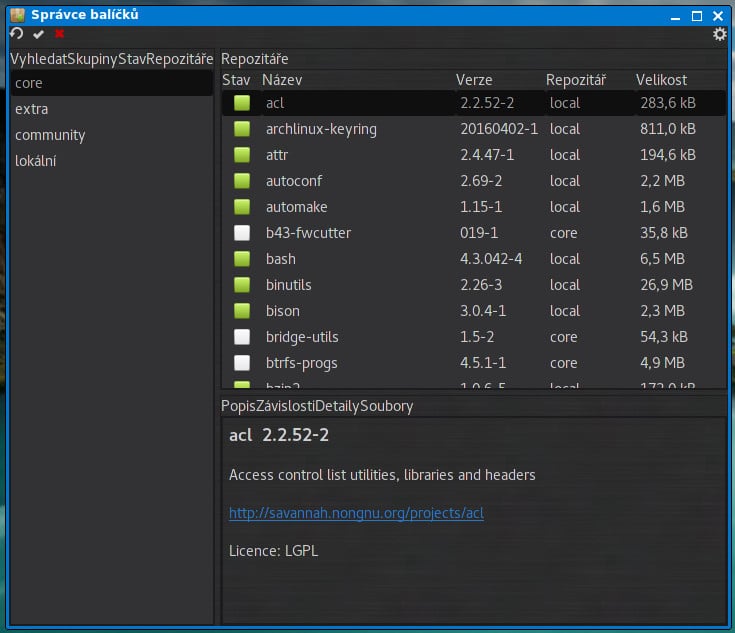Apply pending changes with the checkmark icon
The image size is (735, 633).
(39, 34)
